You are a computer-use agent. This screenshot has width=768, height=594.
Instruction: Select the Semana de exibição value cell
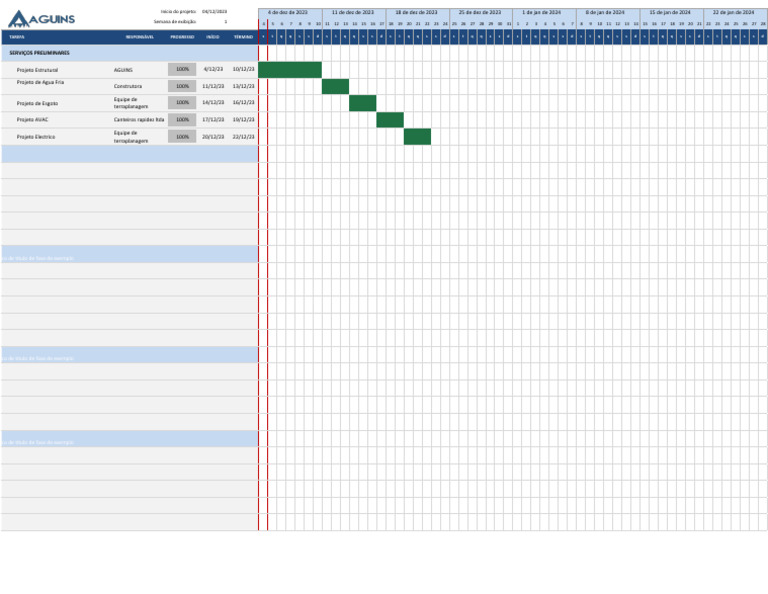[x=225, y=22]
